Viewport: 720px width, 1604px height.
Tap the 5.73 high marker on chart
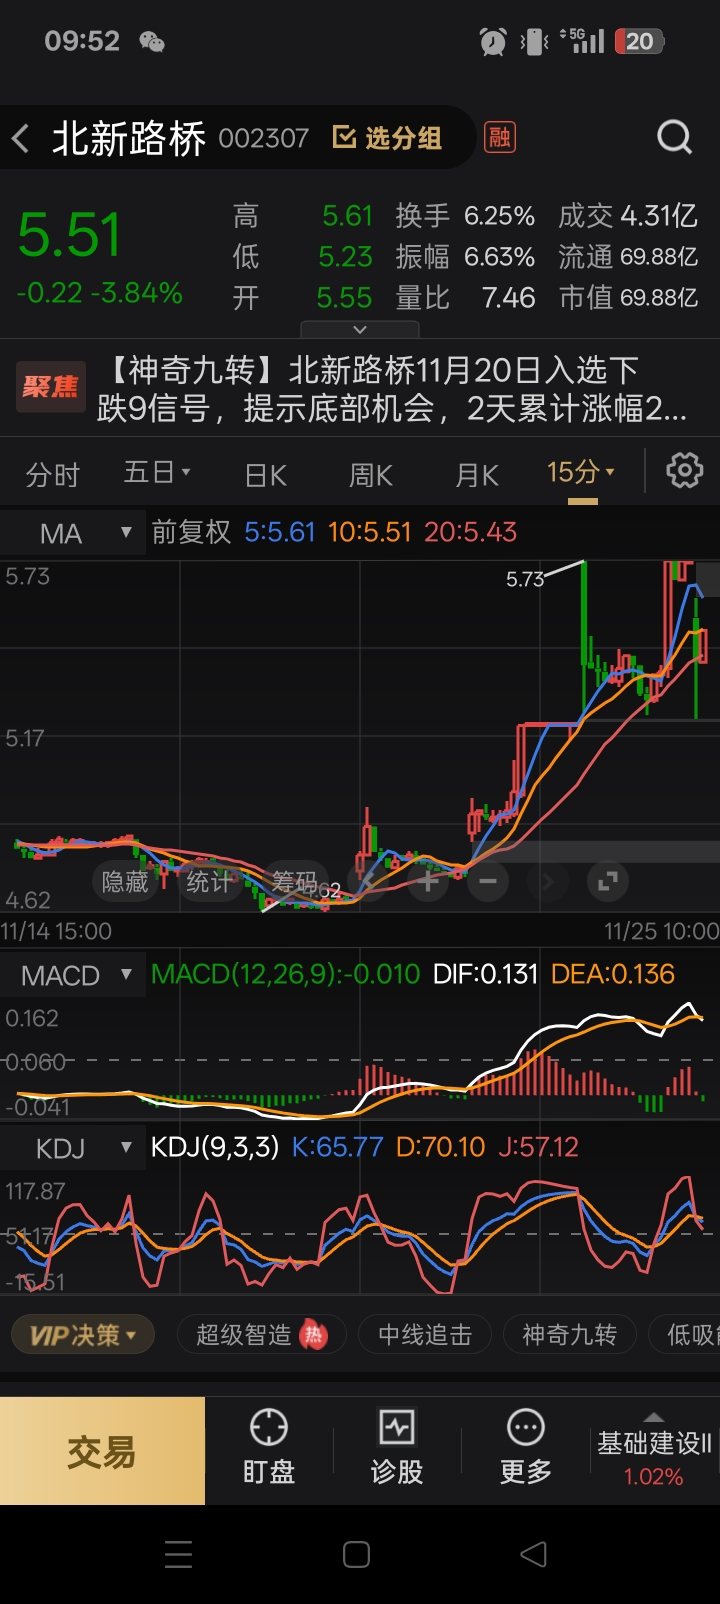click(525, 579)
